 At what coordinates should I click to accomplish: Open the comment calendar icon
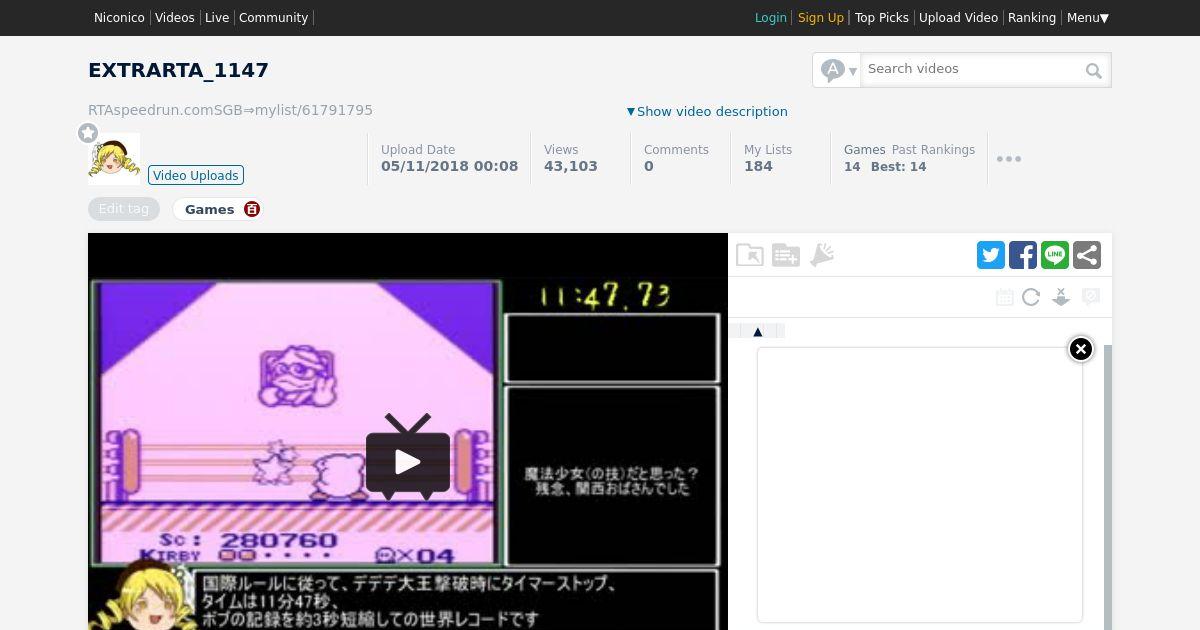coord(1005,297)
